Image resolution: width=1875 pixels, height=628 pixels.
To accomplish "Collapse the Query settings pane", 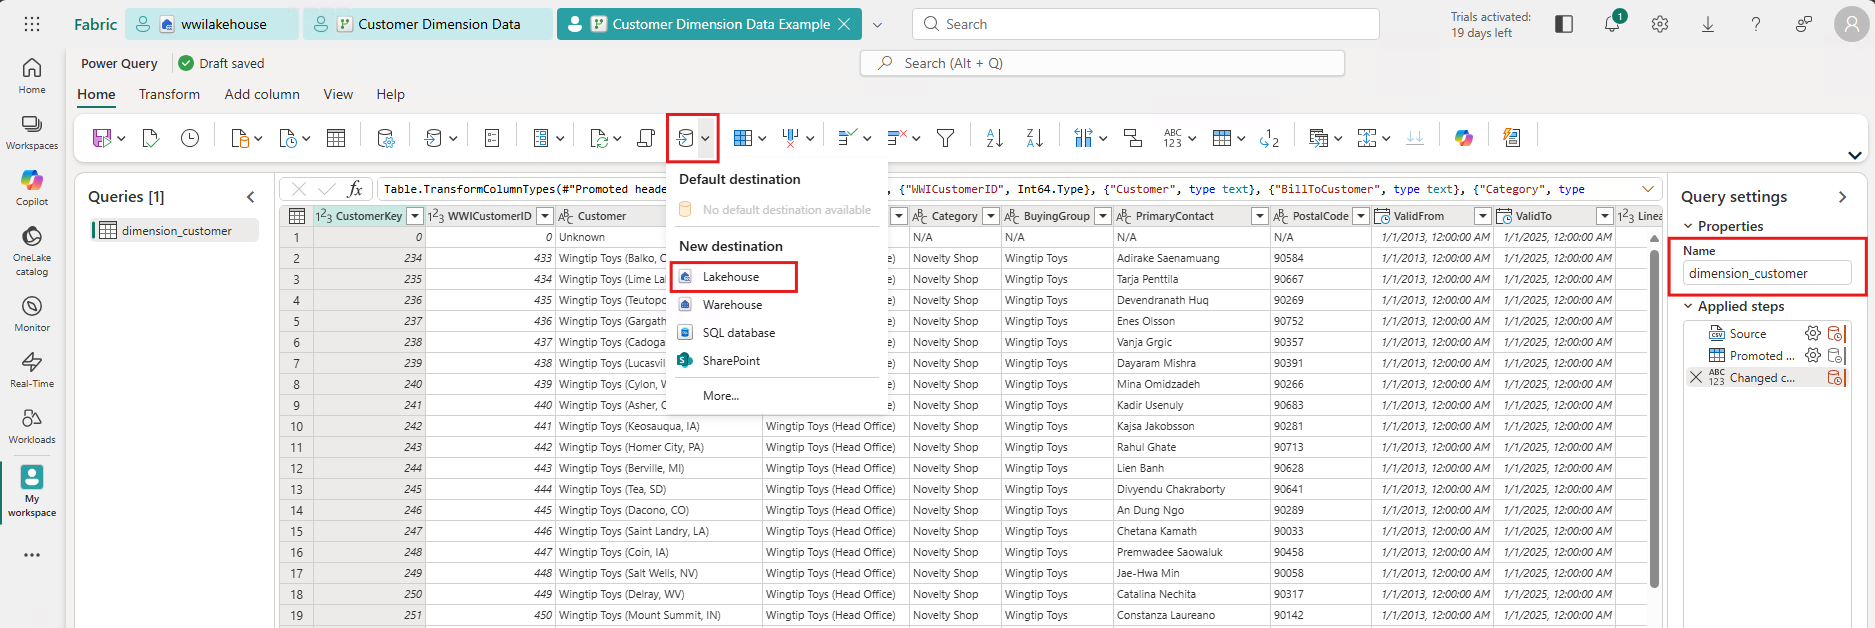I will (x=1842, y=197).
